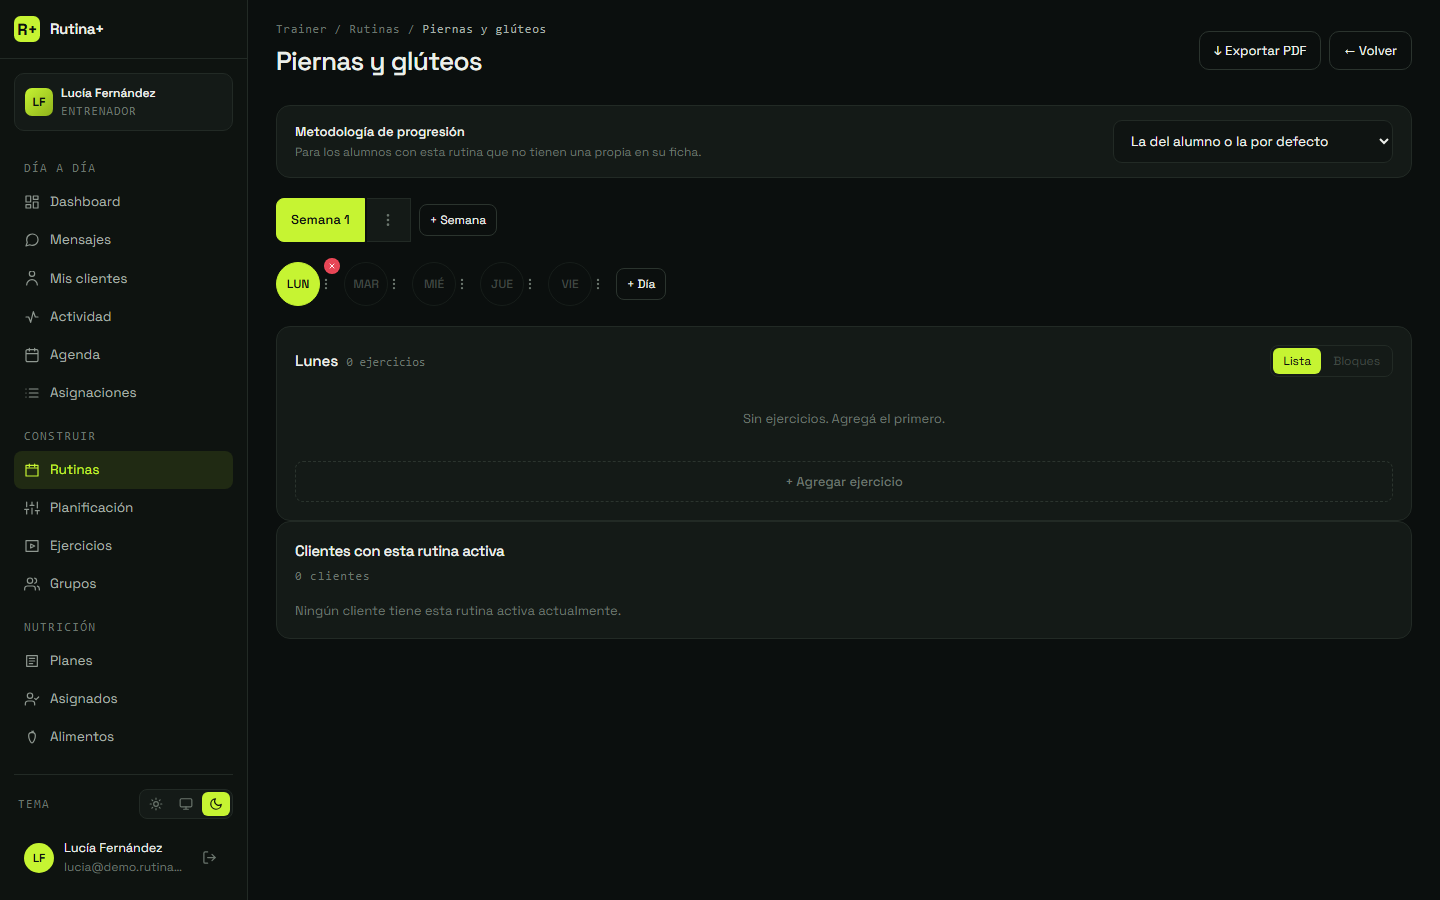Screen dimensions: 1440x900
Task: Open the Asignados user-check icon
Action: point(32,699)
